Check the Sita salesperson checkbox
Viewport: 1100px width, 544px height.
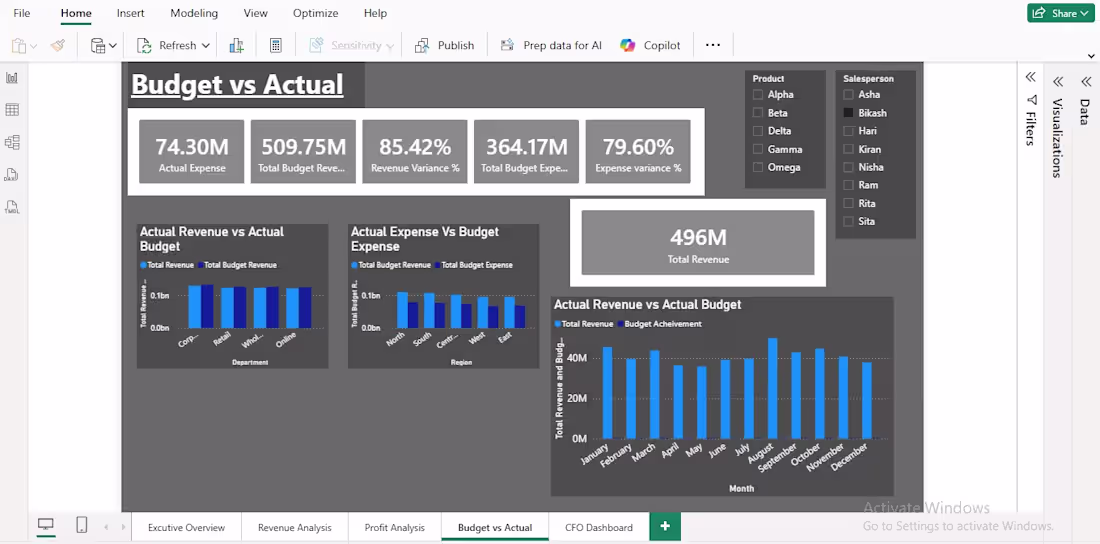(848, 221)
